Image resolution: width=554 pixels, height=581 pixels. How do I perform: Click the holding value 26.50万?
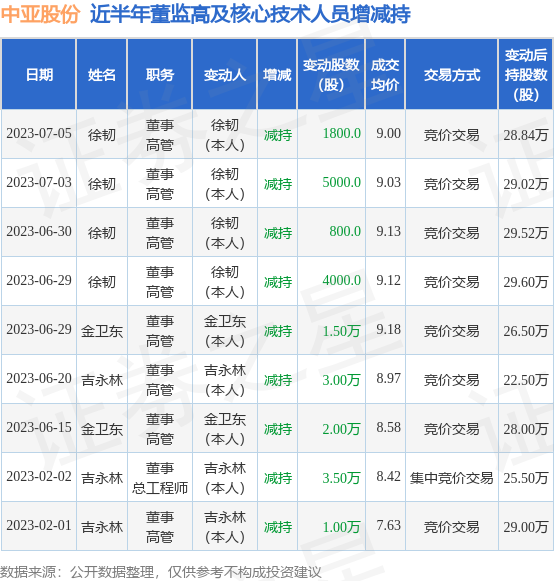coord(525,331)
